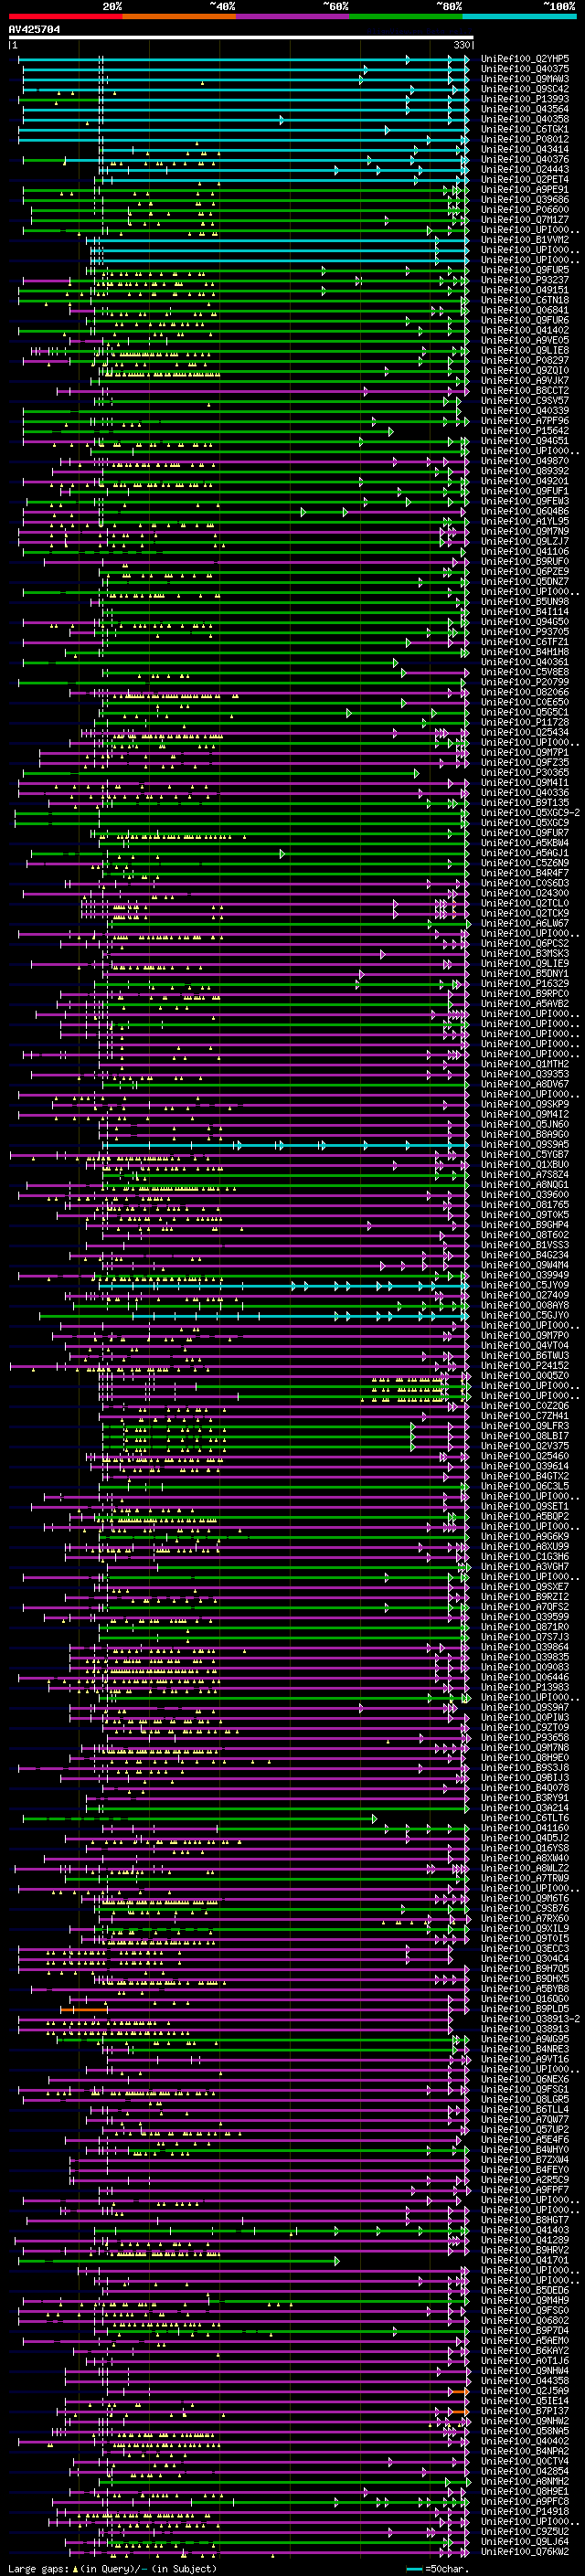Open hit UniRef100_Q43564
Screen dimensions: 585x2576
pos(525,109)
